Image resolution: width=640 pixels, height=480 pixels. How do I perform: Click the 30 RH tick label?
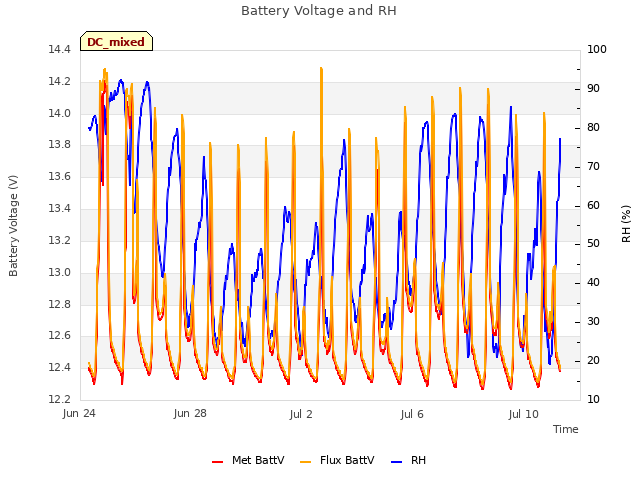point(593,321)
